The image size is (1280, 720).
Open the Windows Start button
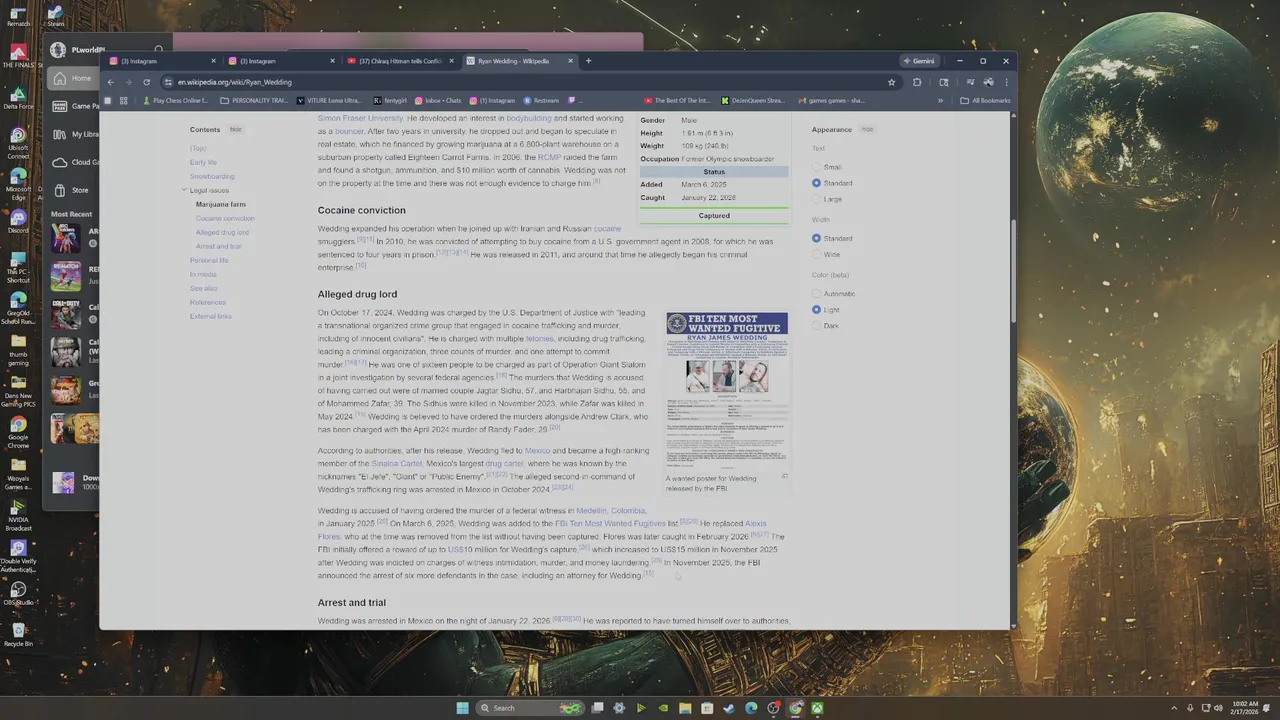[462, 708]
